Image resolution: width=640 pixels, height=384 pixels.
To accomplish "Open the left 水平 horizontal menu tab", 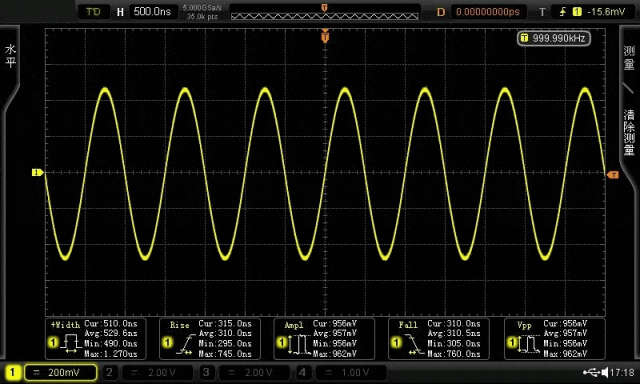I will pos(10,56).
